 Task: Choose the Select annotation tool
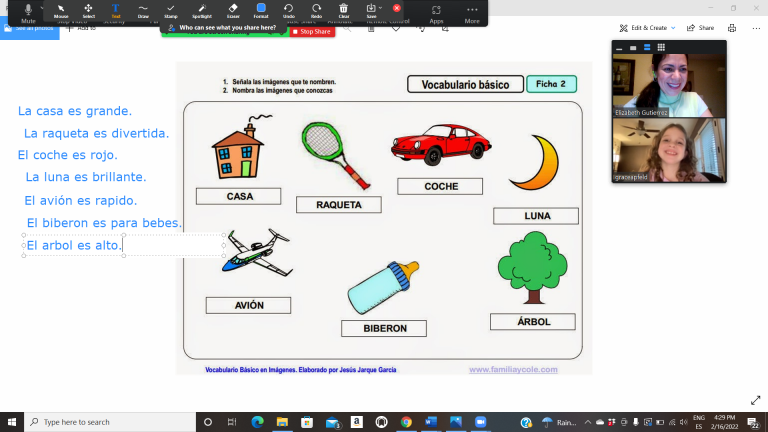pos(88,11)
